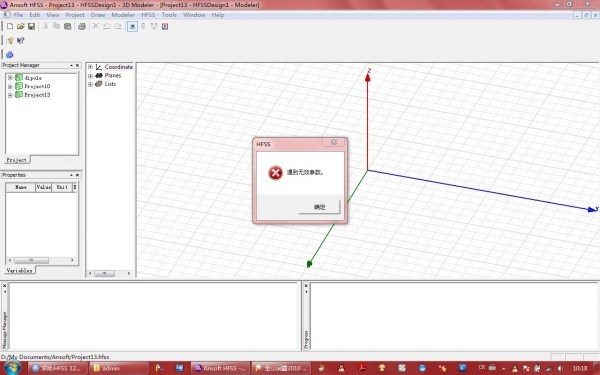Screen dimensions: 600x375
Task: Expand the Planes node in modeler tree
Action: (x=90, y=75)
